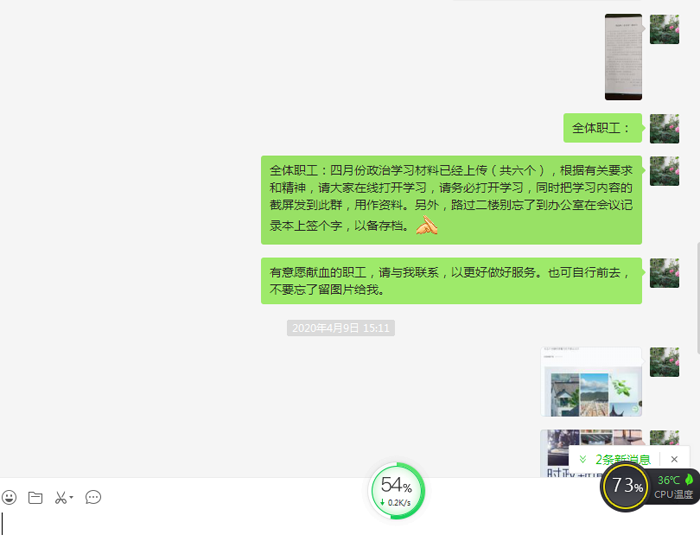Viewport: 700px width, 554px height.
Task: Dismiss the new messages notification
Action: (x=674, y=459)
